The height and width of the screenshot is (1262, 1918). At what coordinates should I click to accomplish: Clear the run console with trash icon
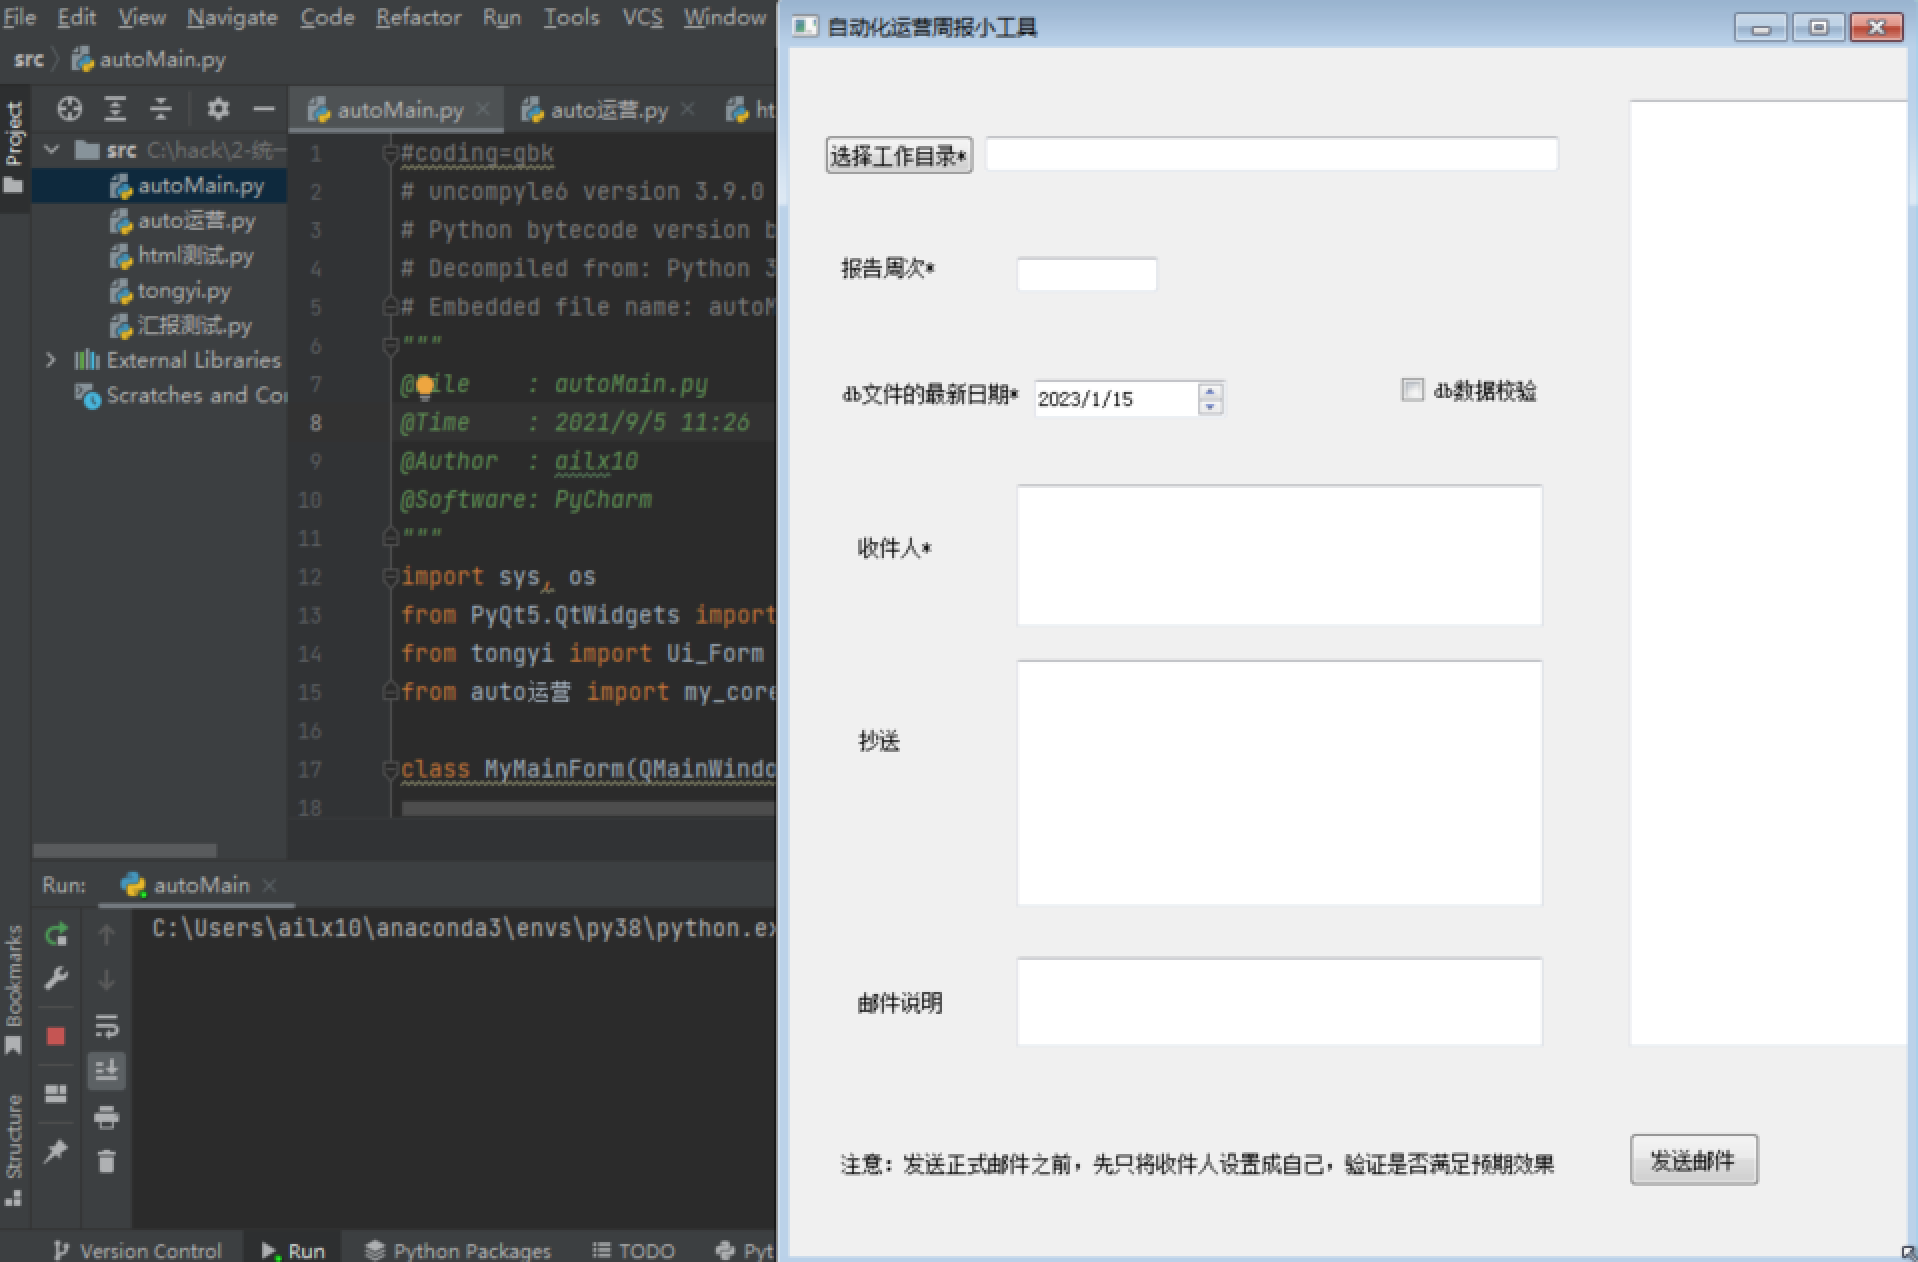click(106, 1161)
